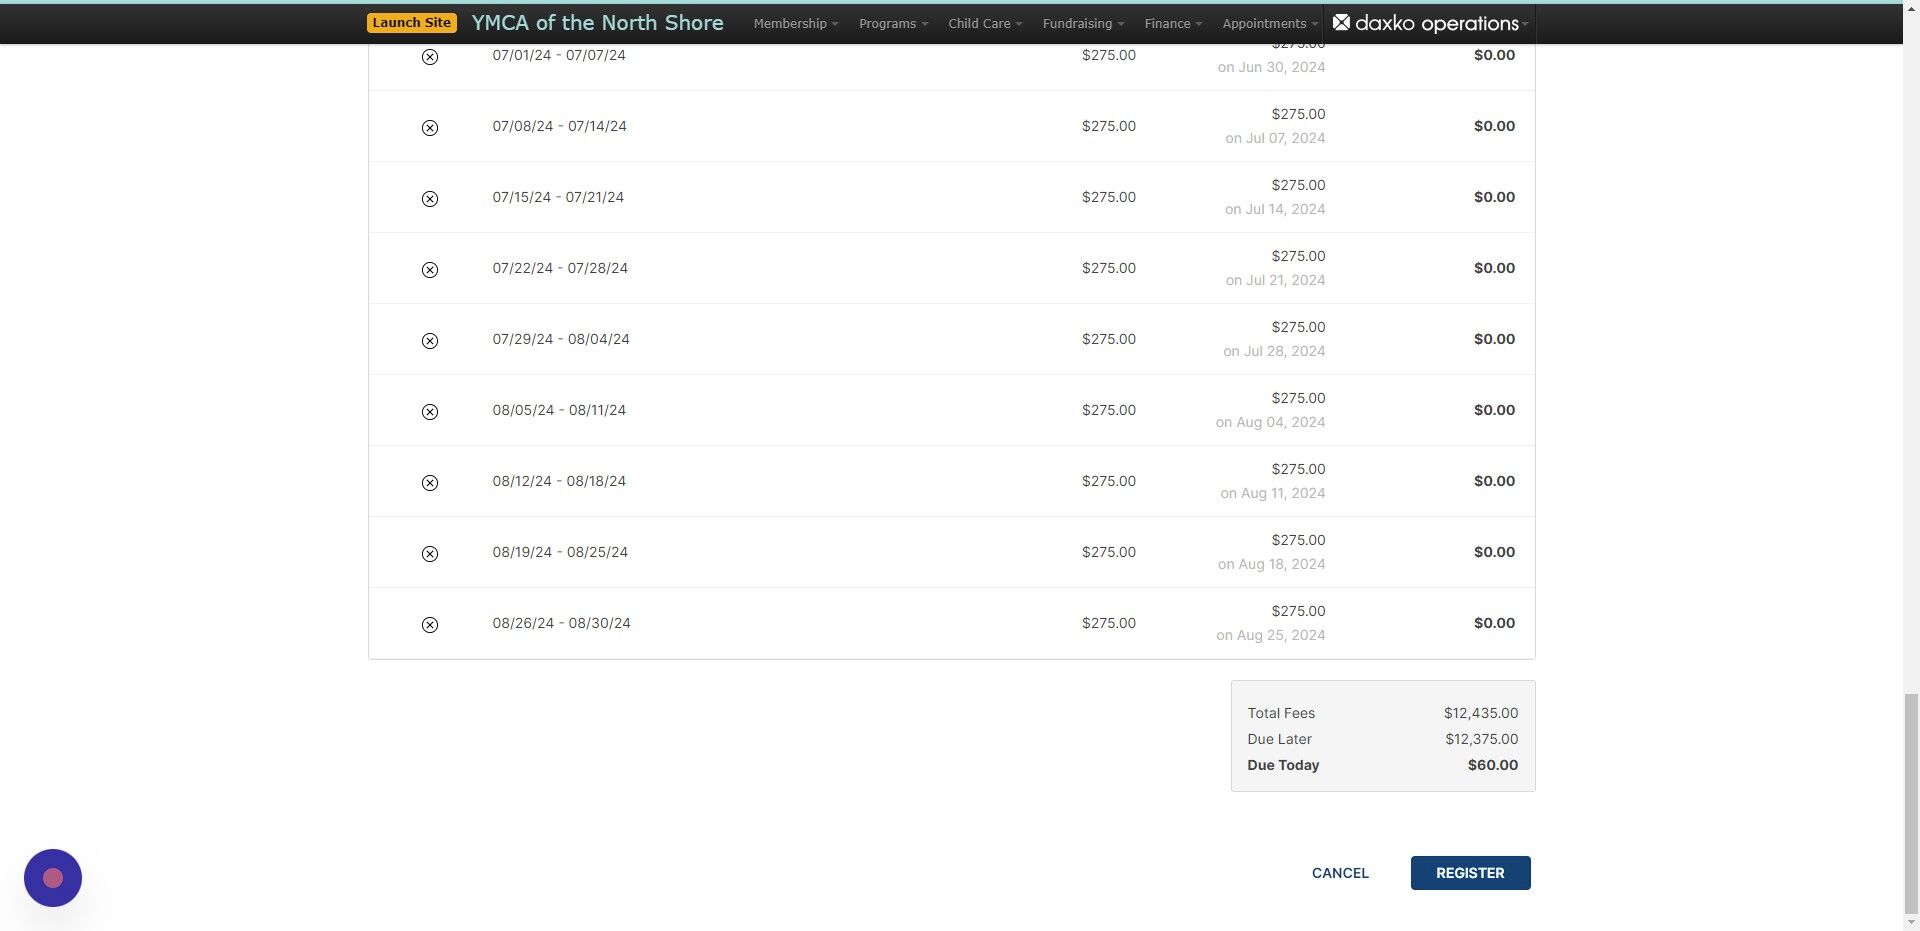Cancel the registration
Viewport: 1920px width, 931px height.
point(1340,873)
